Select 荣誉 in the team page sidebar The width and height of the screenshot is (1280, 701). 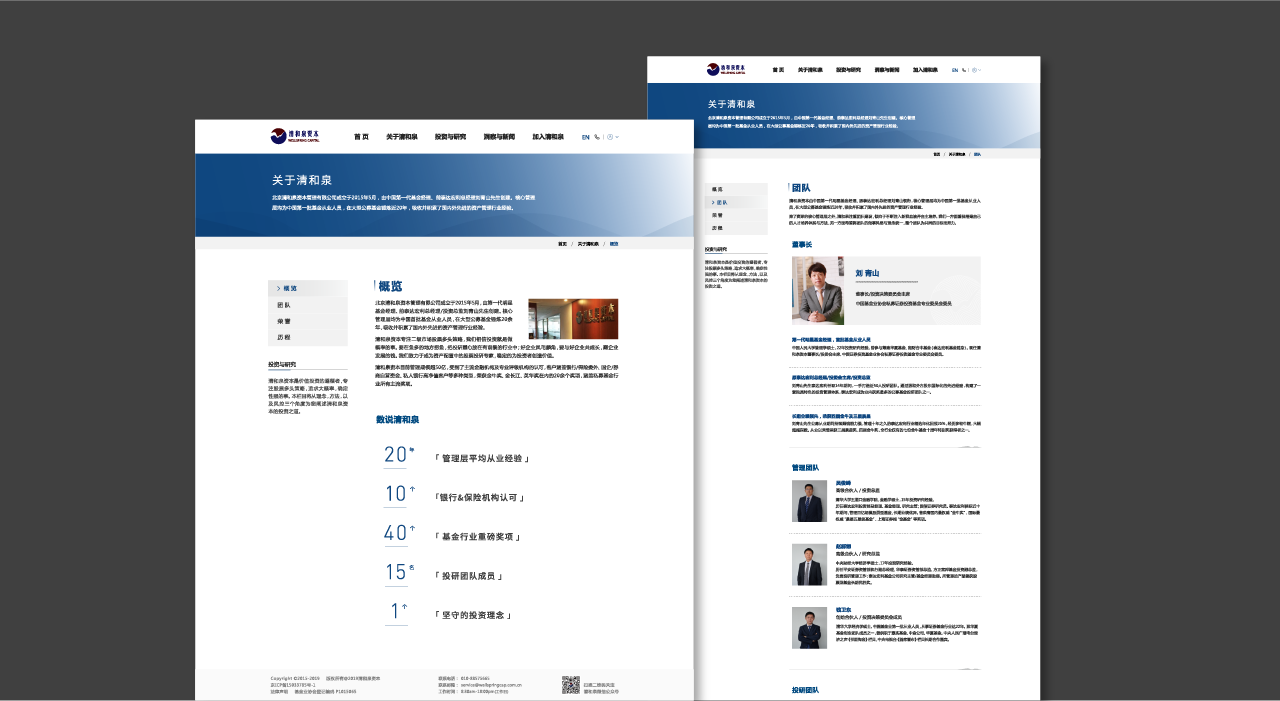(736, 215)
